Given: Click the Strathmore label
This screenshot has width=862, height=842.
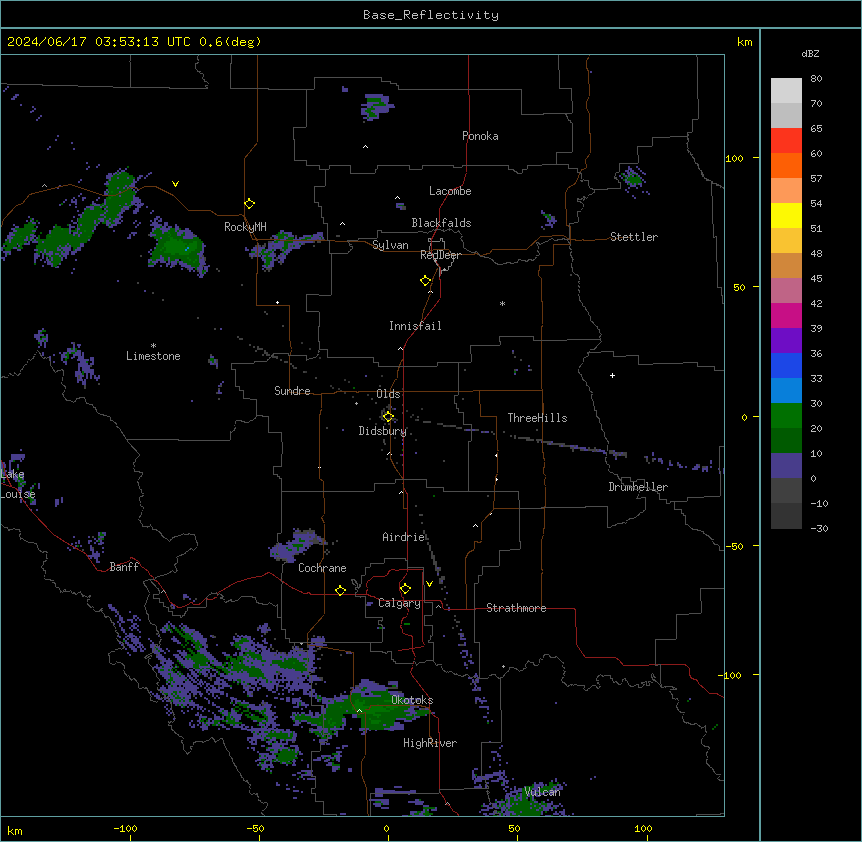Looking at the screenshot, I should (x=516, y=608).
